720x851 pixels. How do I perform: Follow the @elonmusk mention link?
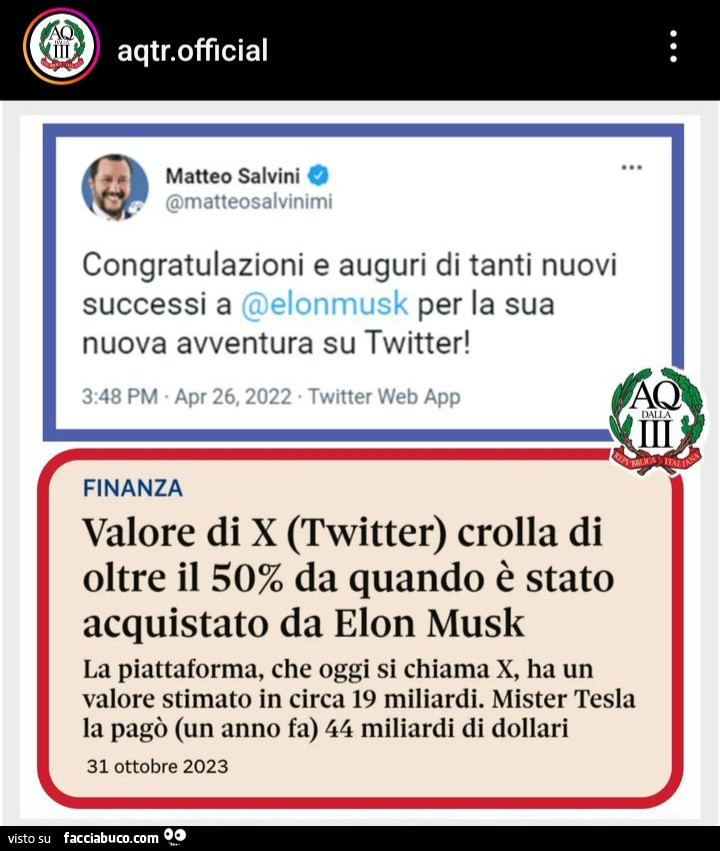click(x=324, y=303)
